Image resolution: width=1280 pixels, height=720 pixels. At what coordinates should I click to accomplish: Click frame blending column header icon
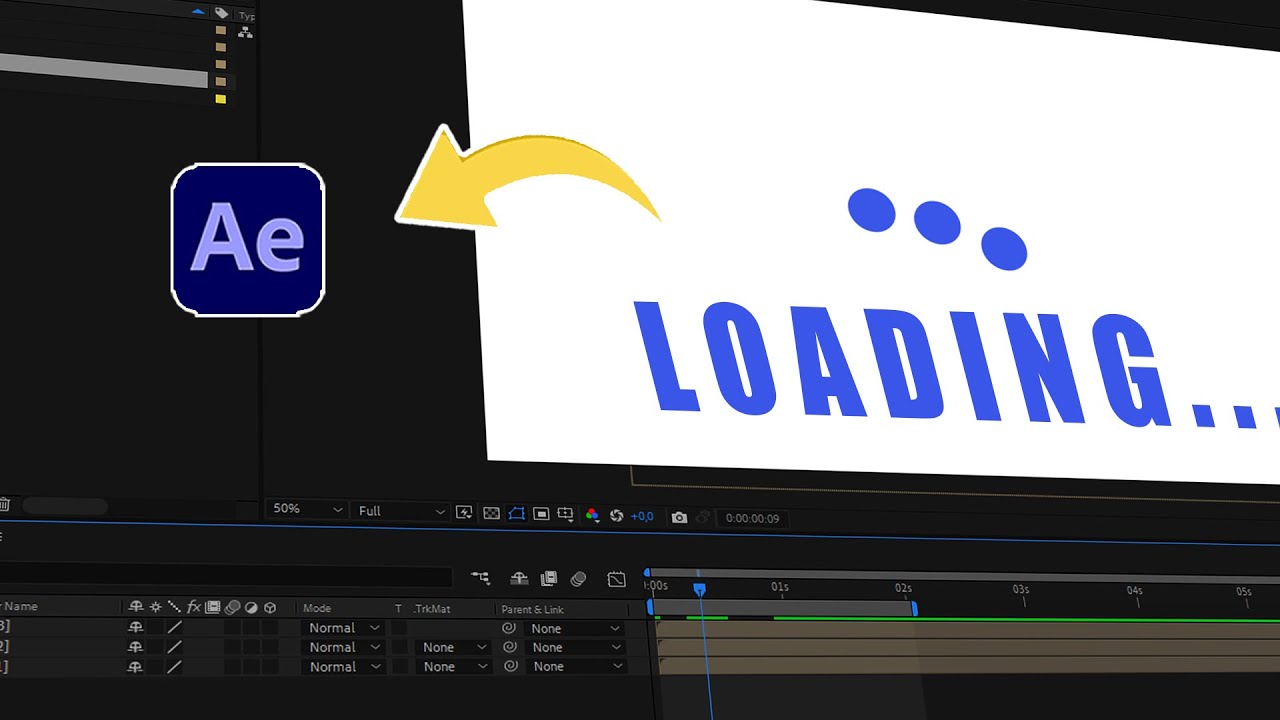pyautogui.click(x=212, y=607)
